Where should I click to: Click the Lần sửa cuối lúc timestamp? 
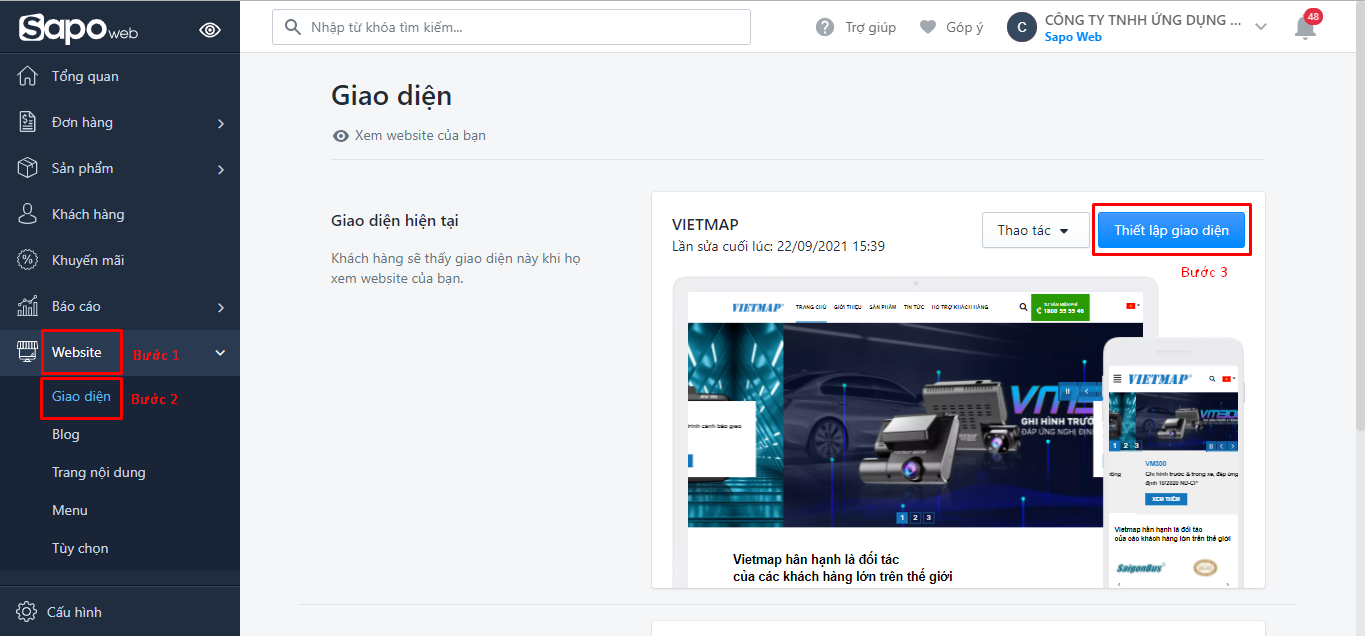pos(778,246)
